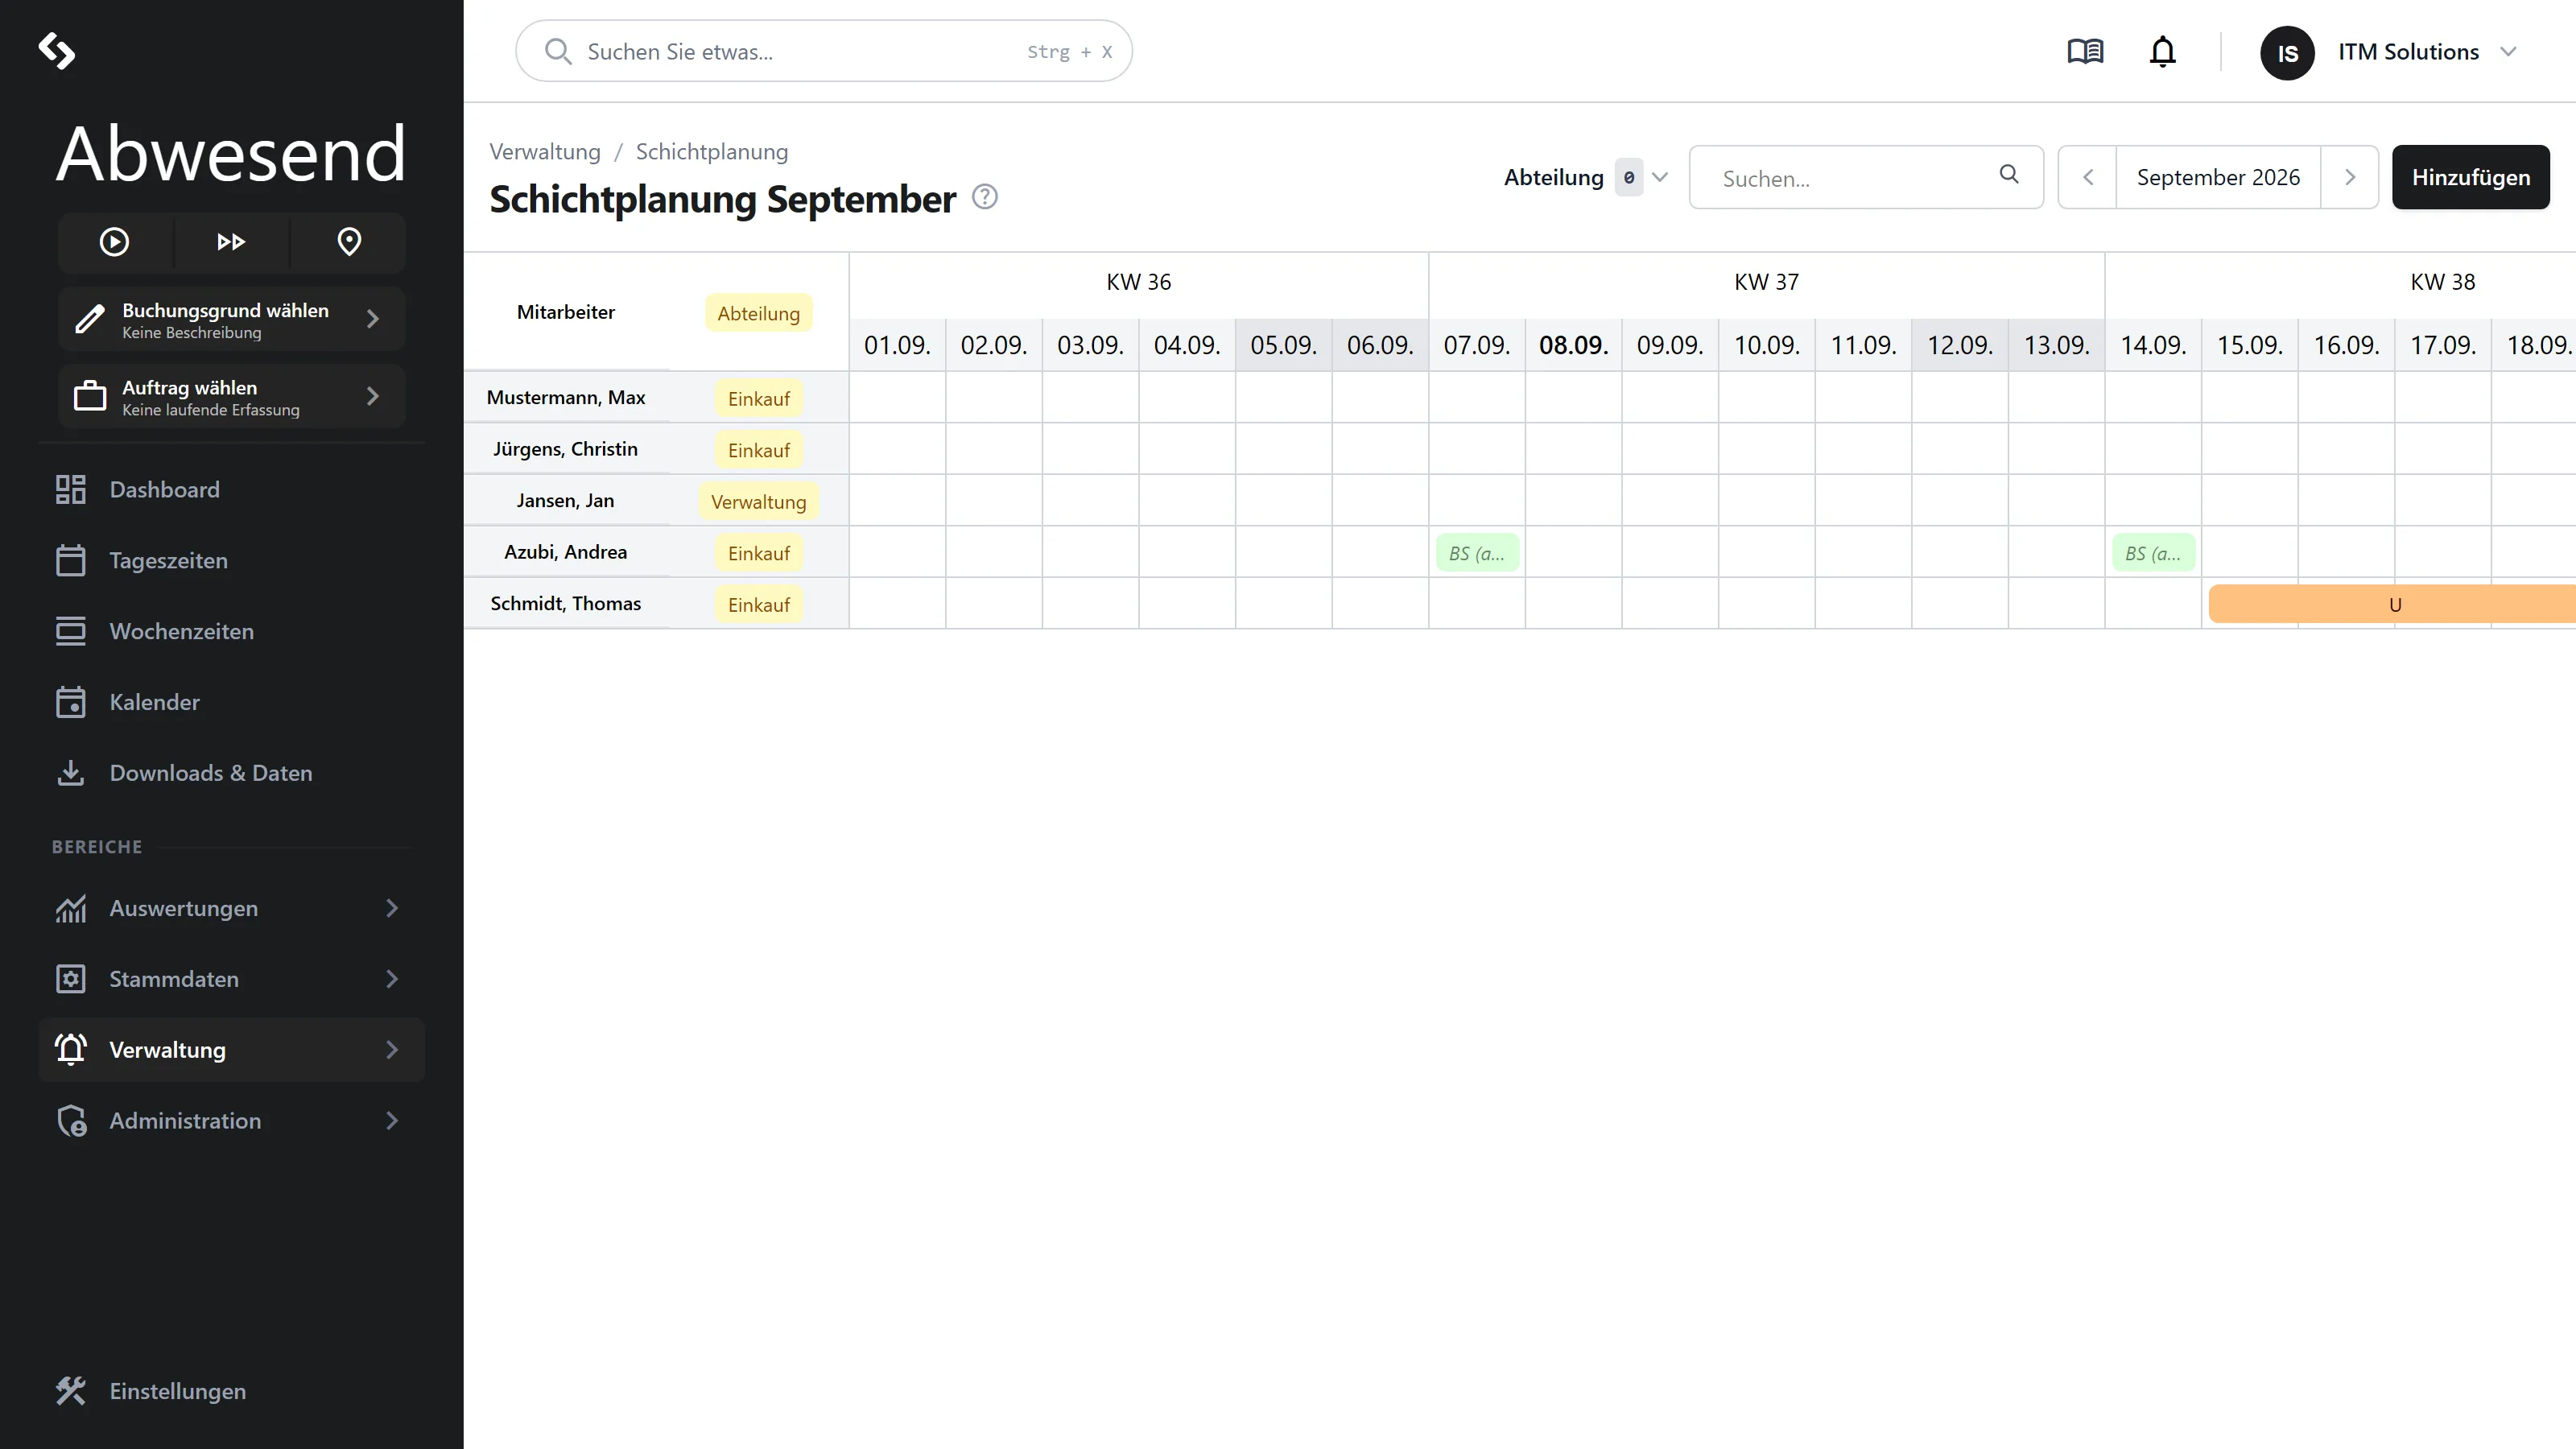
Task: Open Wochenzeiten in the sidebar
Action: 231,632
